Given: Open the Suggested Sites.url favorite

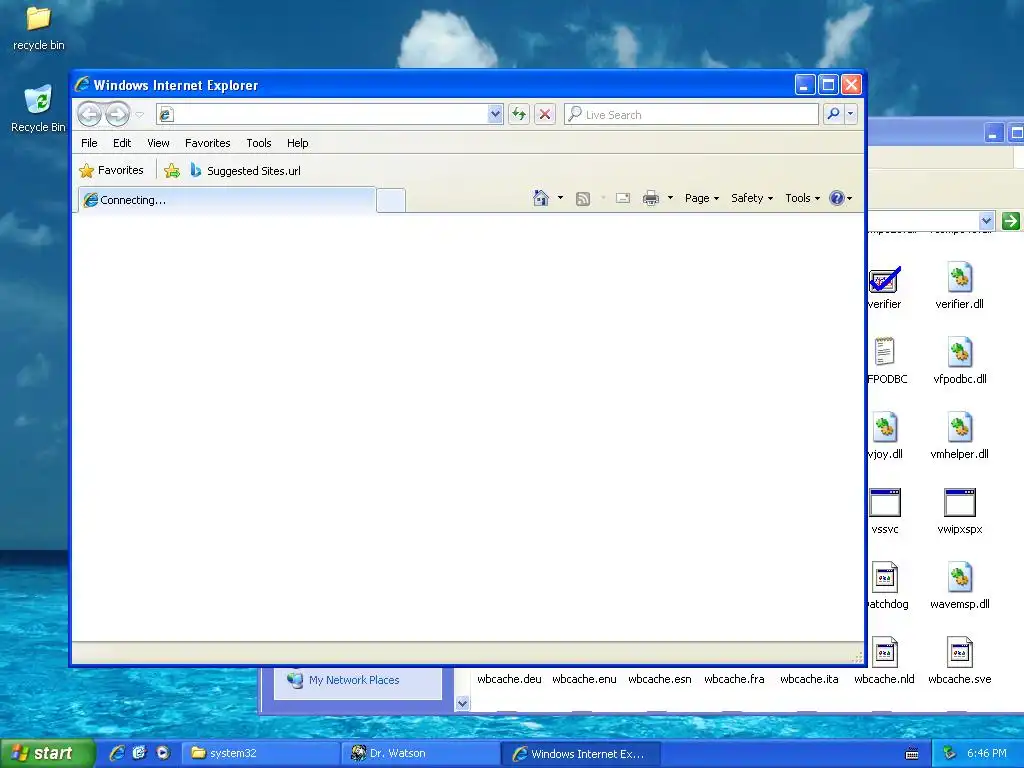Looking at the screenshot, I should [246, 170].
